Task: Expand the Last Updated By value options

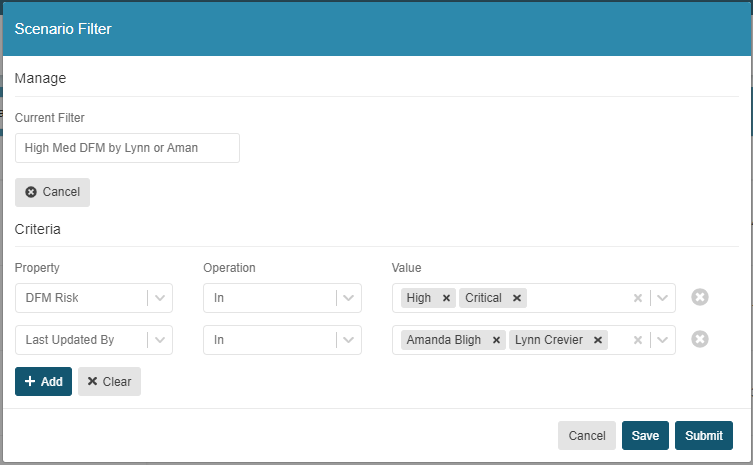Action: (x=663, y=340)
